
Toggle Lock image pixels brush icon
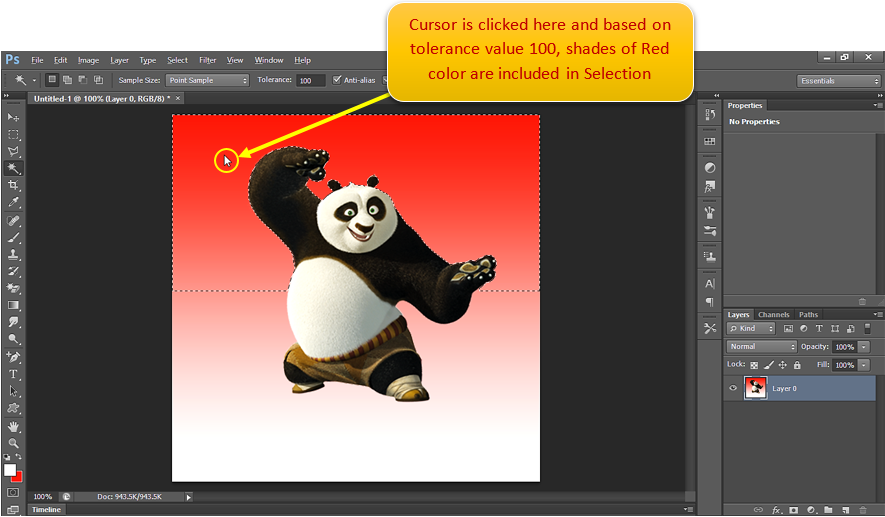768,365
